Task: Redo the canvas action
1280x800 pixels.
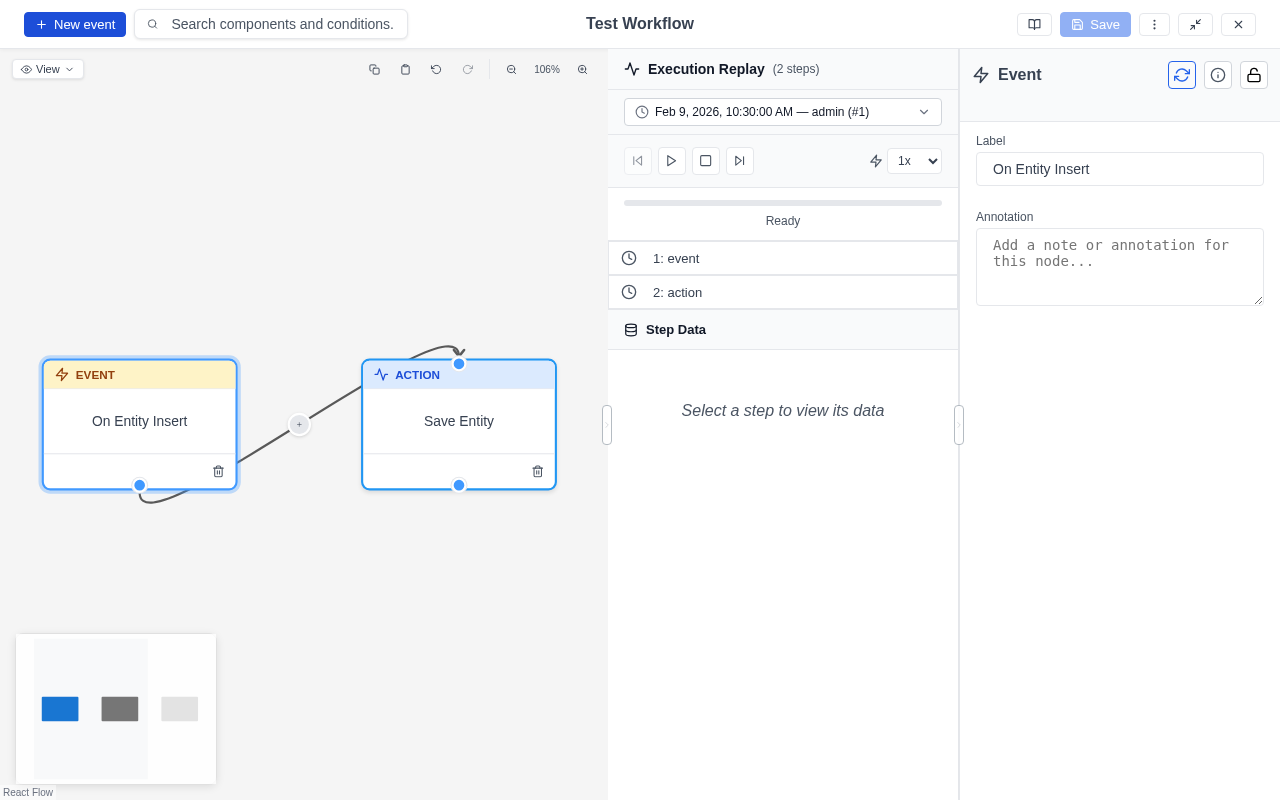Action: 468,69
